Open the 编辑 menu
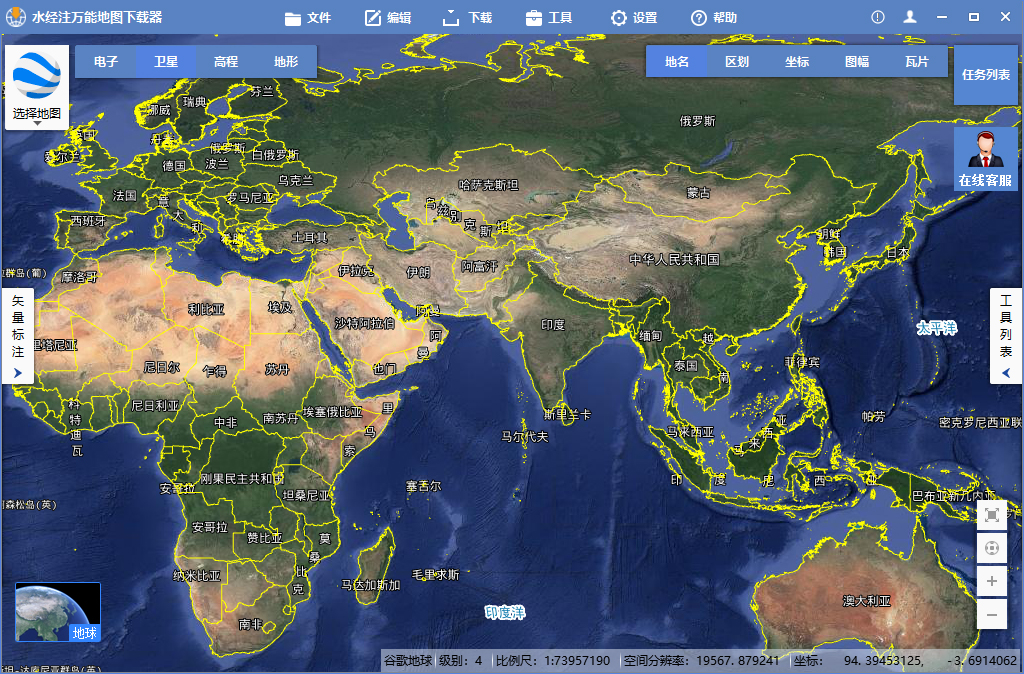This screenshot has height=674, width=1024. tap(388, 18)
